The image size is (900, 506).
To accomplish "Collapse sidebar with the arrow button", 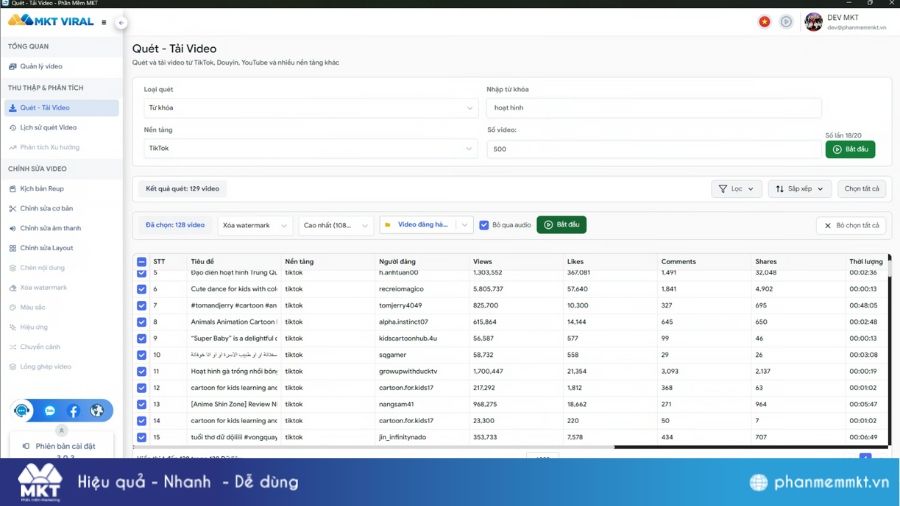I will 121,22.
